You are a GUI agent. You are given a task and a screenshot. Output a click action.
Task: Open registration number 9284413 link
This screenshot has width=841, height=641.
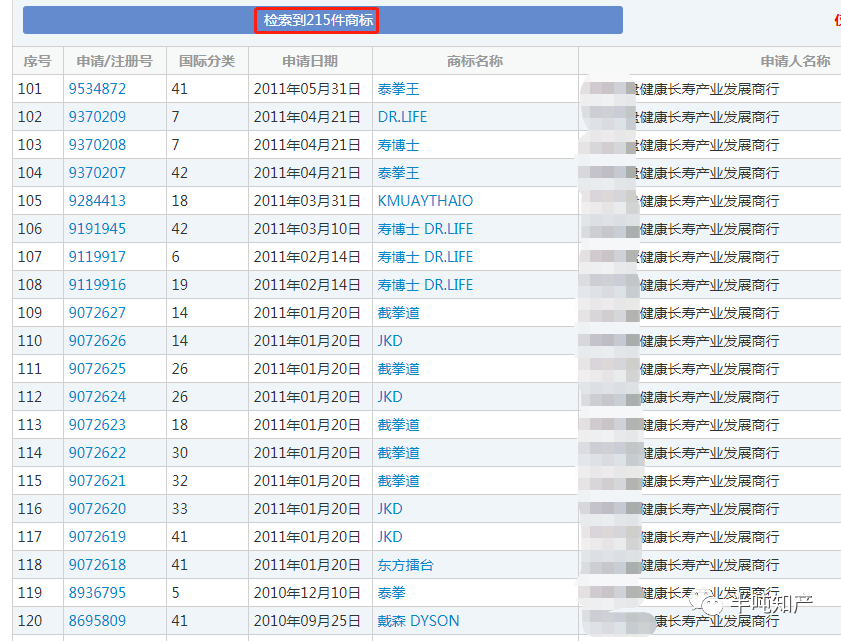tap(97, 201)
